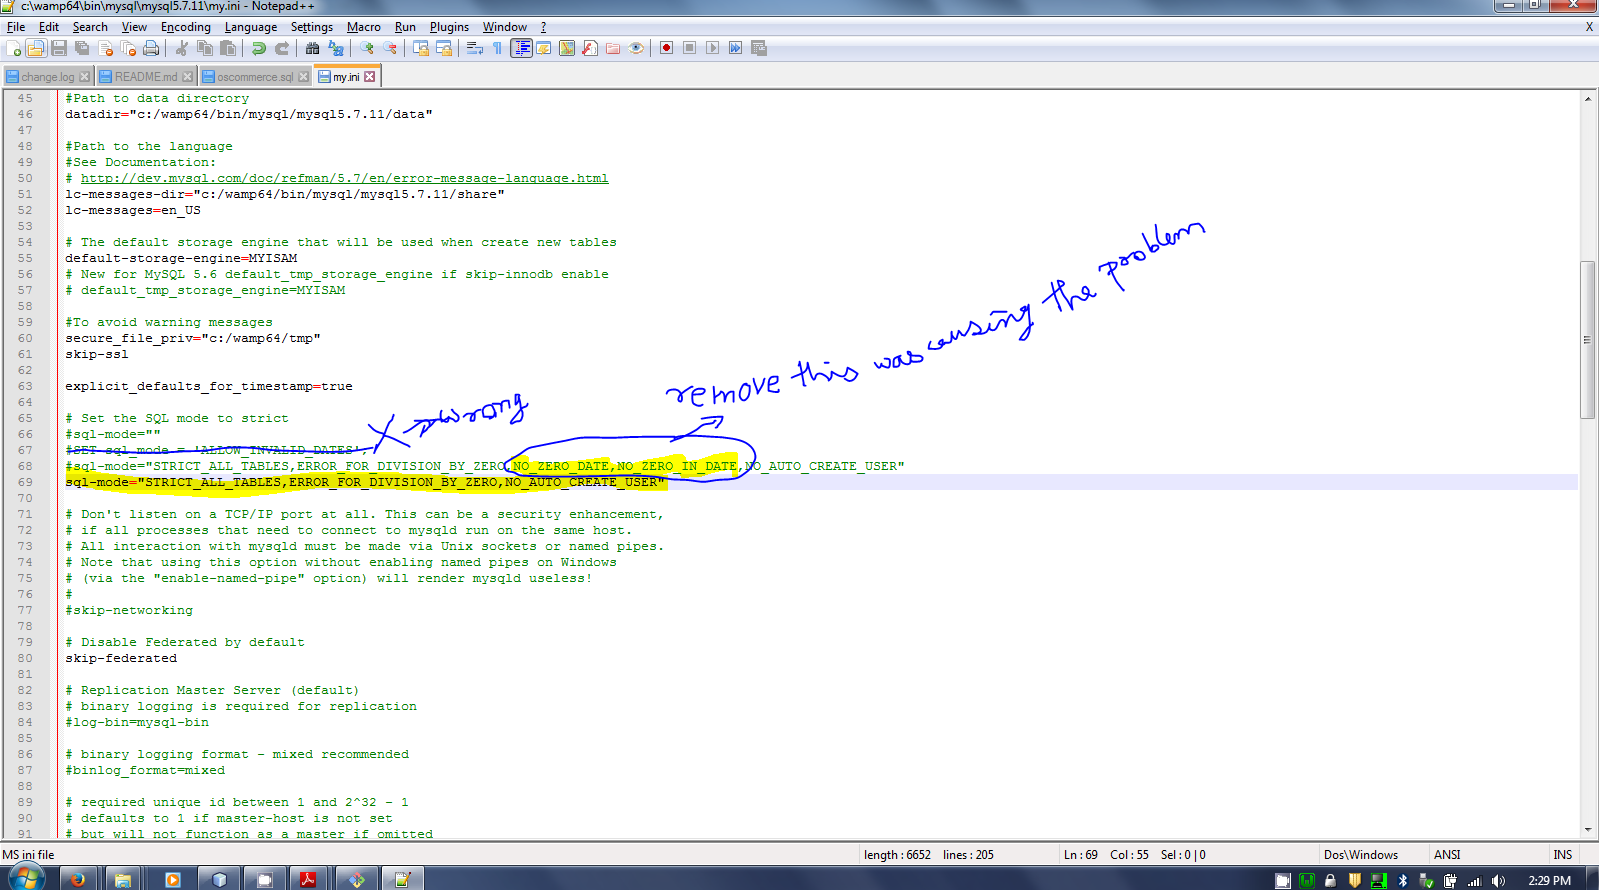This screenshot has width=1599, height=890.
Task: Click the vertical scrollbar up arrow
Action: click(1588, 98)
